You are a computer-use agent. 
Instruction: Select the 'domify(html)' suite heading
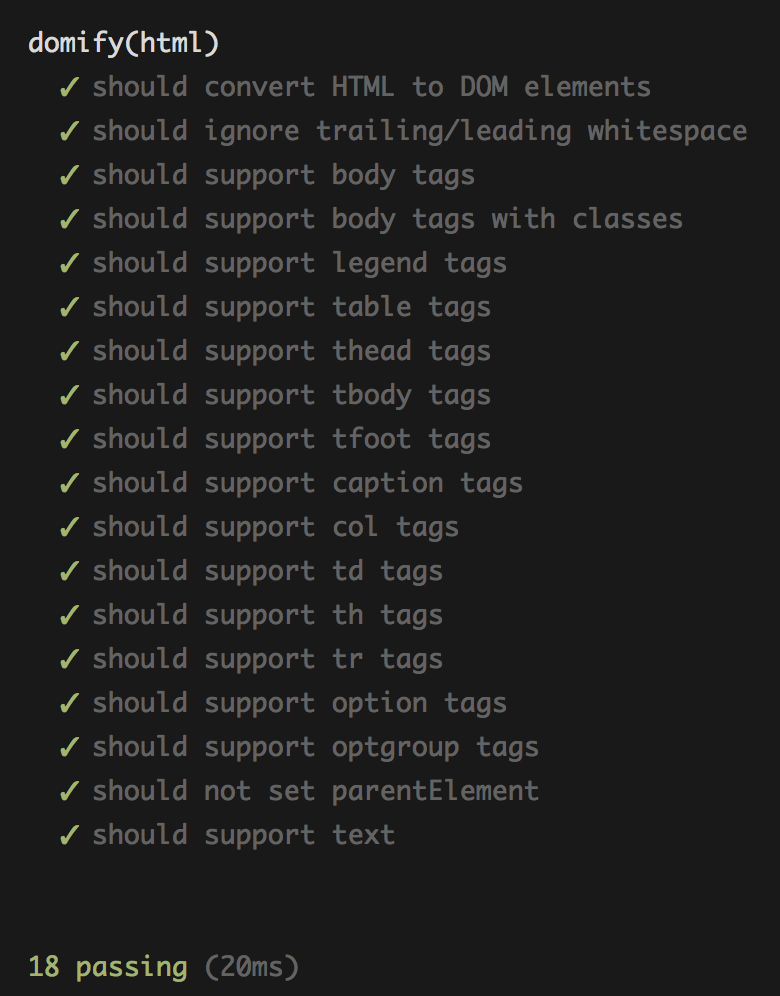pos(124,43)
